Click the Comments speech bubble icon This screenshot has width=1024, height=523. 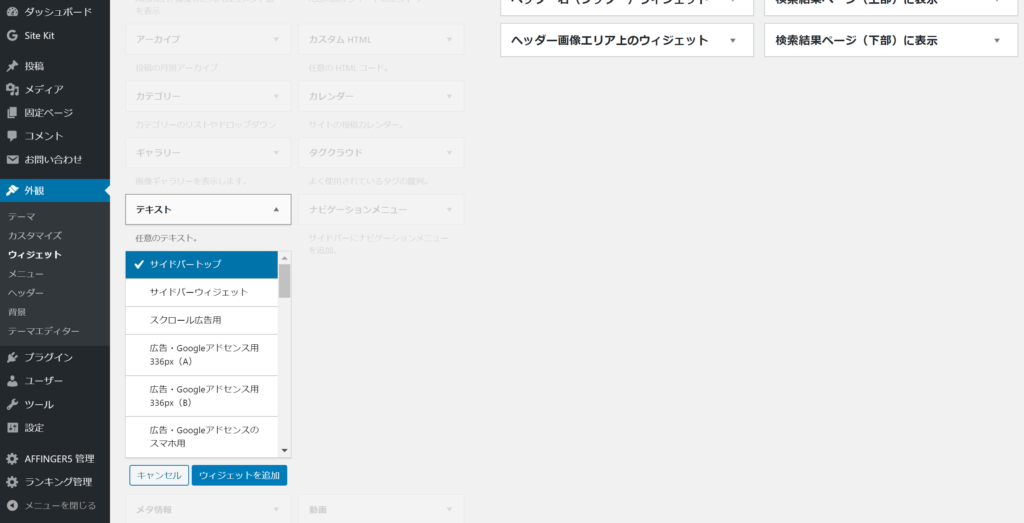[x=12, y=136]
